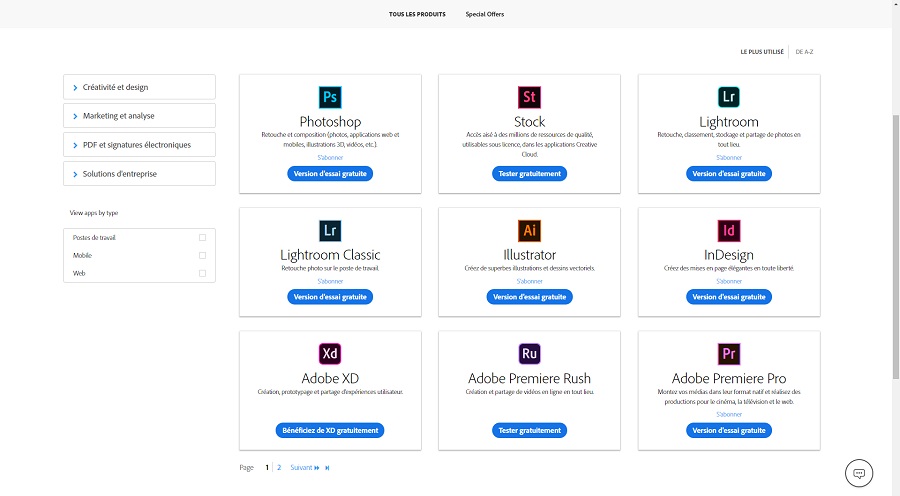This screenshot has height=496, width=900.
Task: Click S'abonner link under Photoshop
Action: [x=330, y=157]
